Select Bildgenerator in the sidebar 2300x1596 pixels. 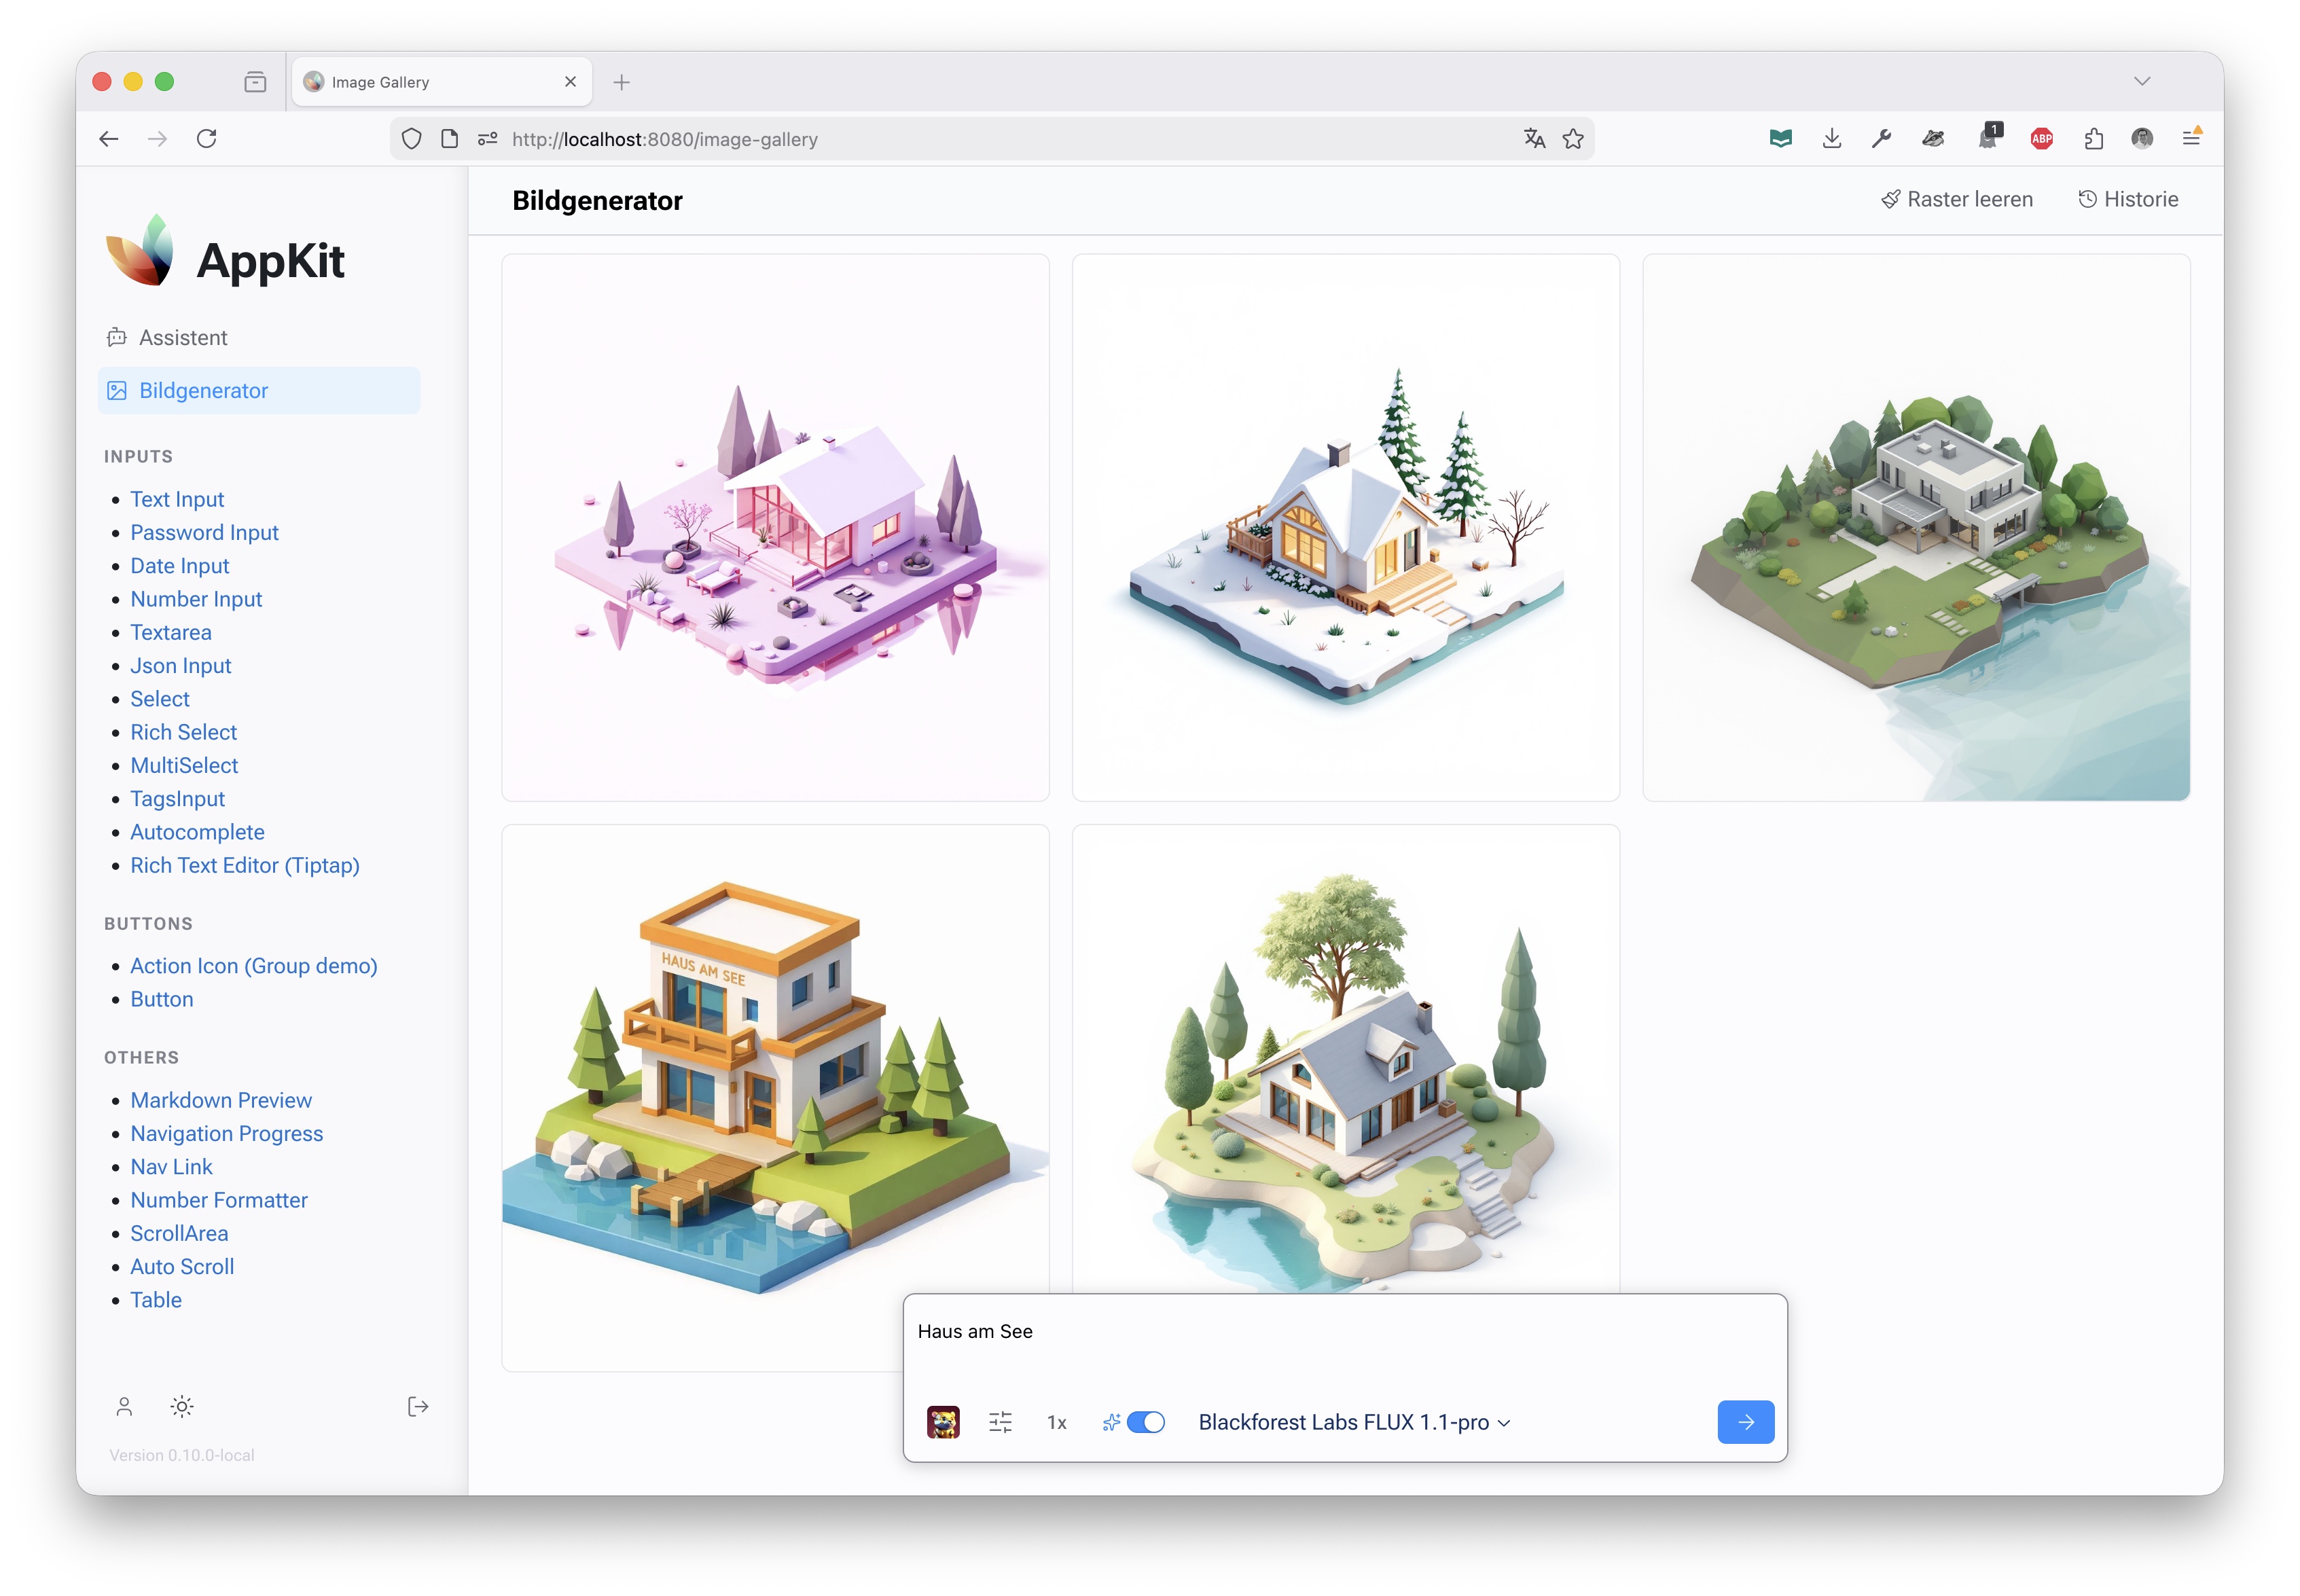(x=203, y=391)
